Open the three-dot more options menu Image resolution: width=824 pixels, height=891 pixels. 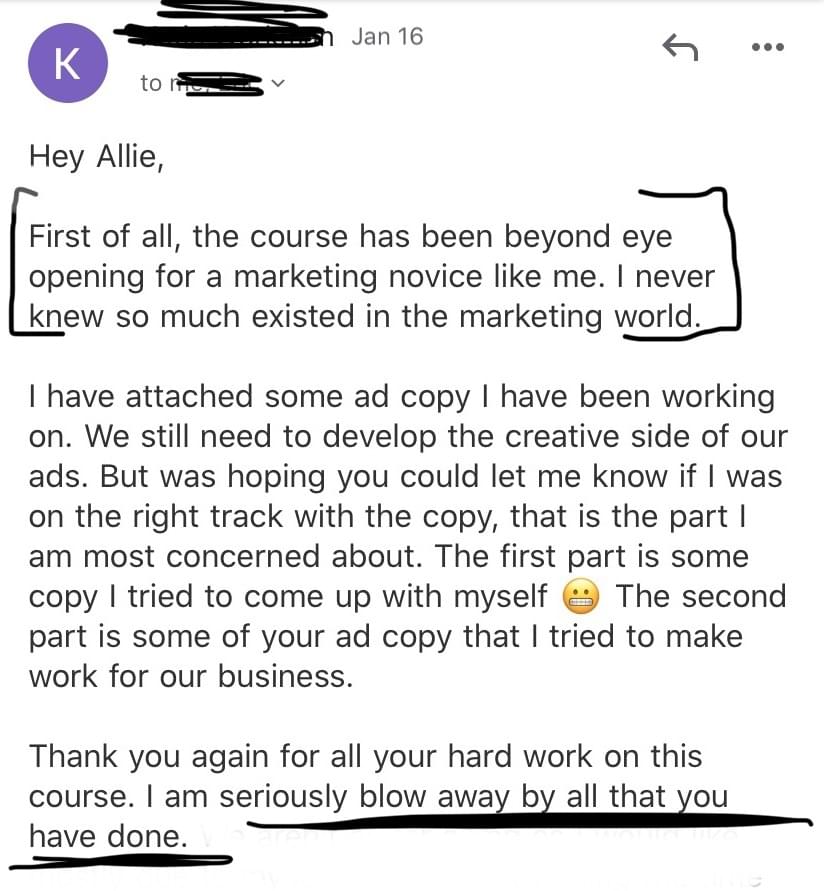(768, 47)
